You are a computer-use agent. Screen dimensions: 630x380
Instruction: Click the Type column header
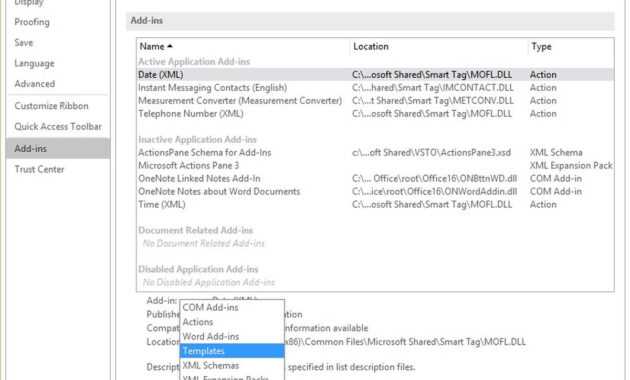pos(541,47)
